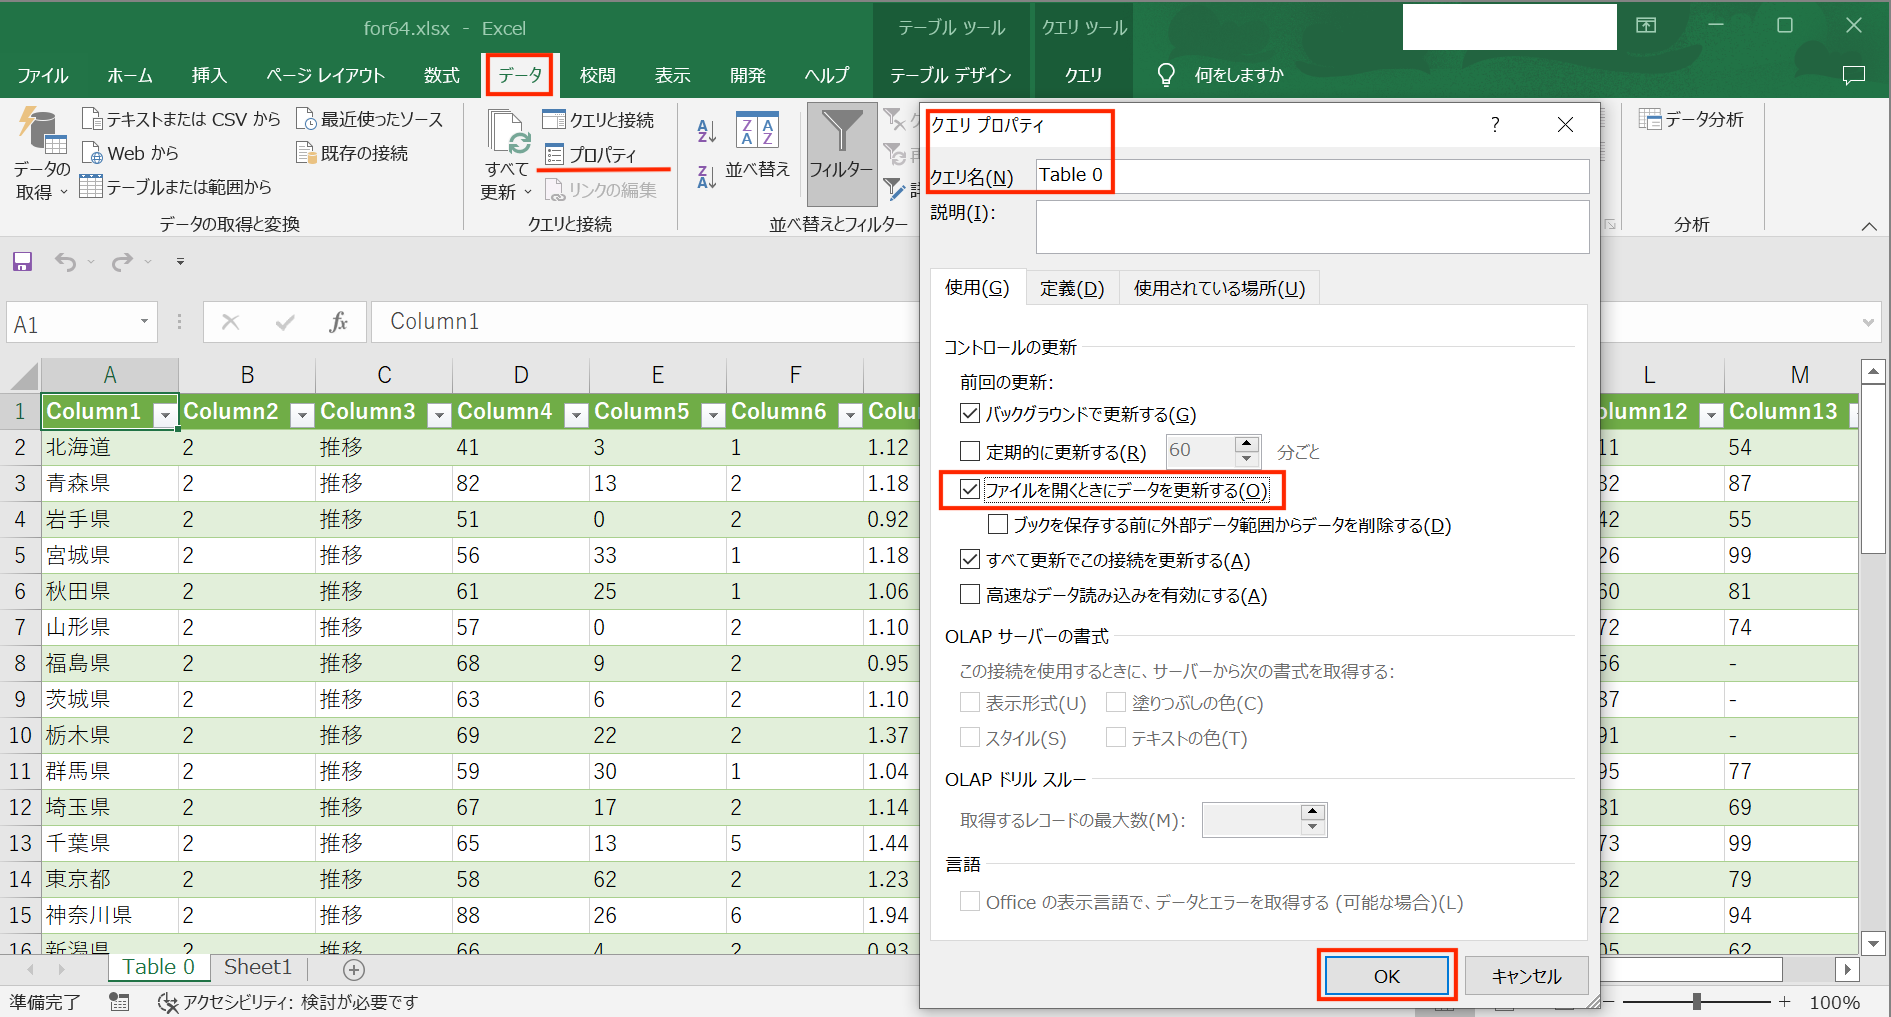Click the Save icon in quick access toolbar
1891x1017 pixels.
[x=22, y=262]
